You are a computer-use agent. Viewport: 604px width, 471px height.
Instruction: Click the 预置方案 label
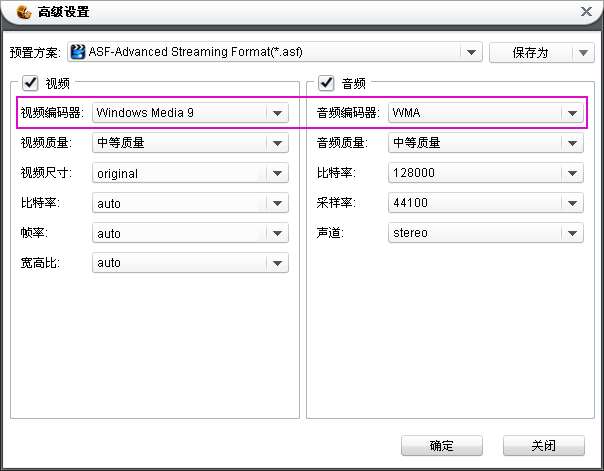pyautogui.click(x=35, y=52)
